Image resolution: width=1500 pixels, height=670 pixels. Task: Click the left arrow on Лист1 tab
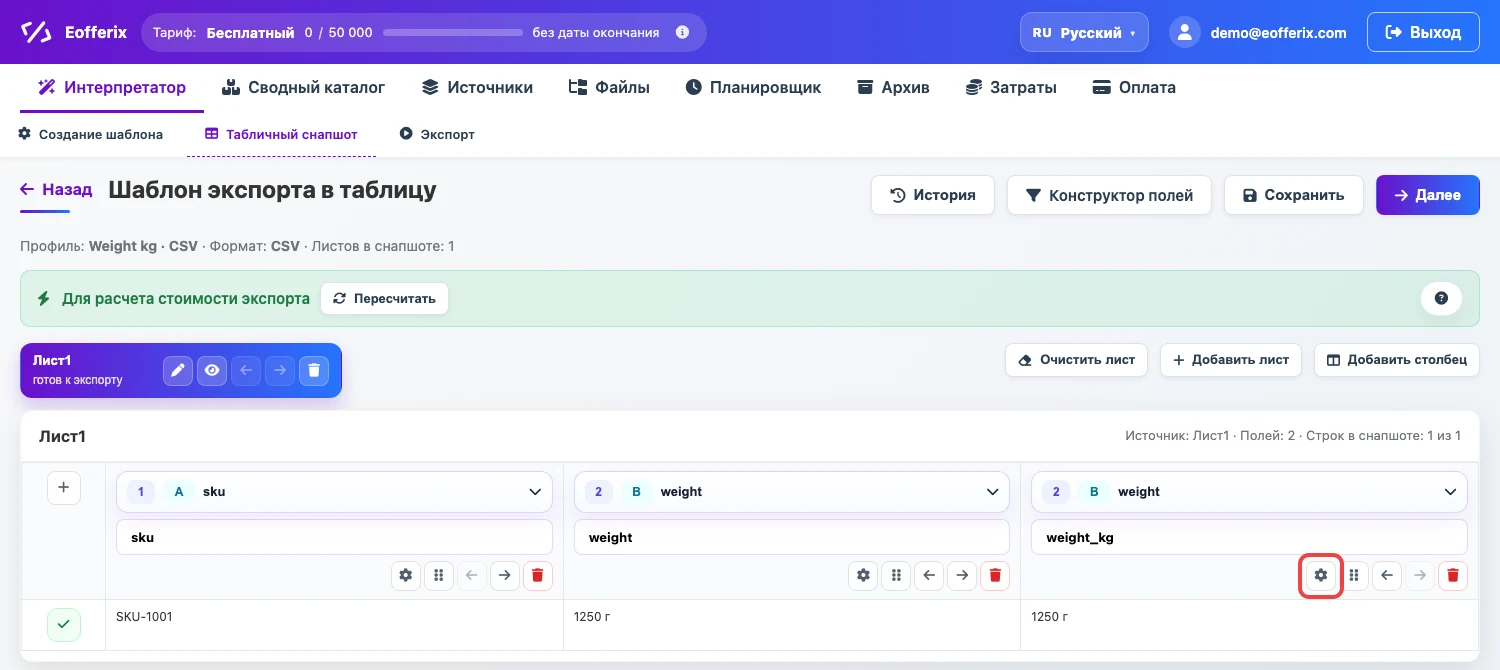point(246,371)
